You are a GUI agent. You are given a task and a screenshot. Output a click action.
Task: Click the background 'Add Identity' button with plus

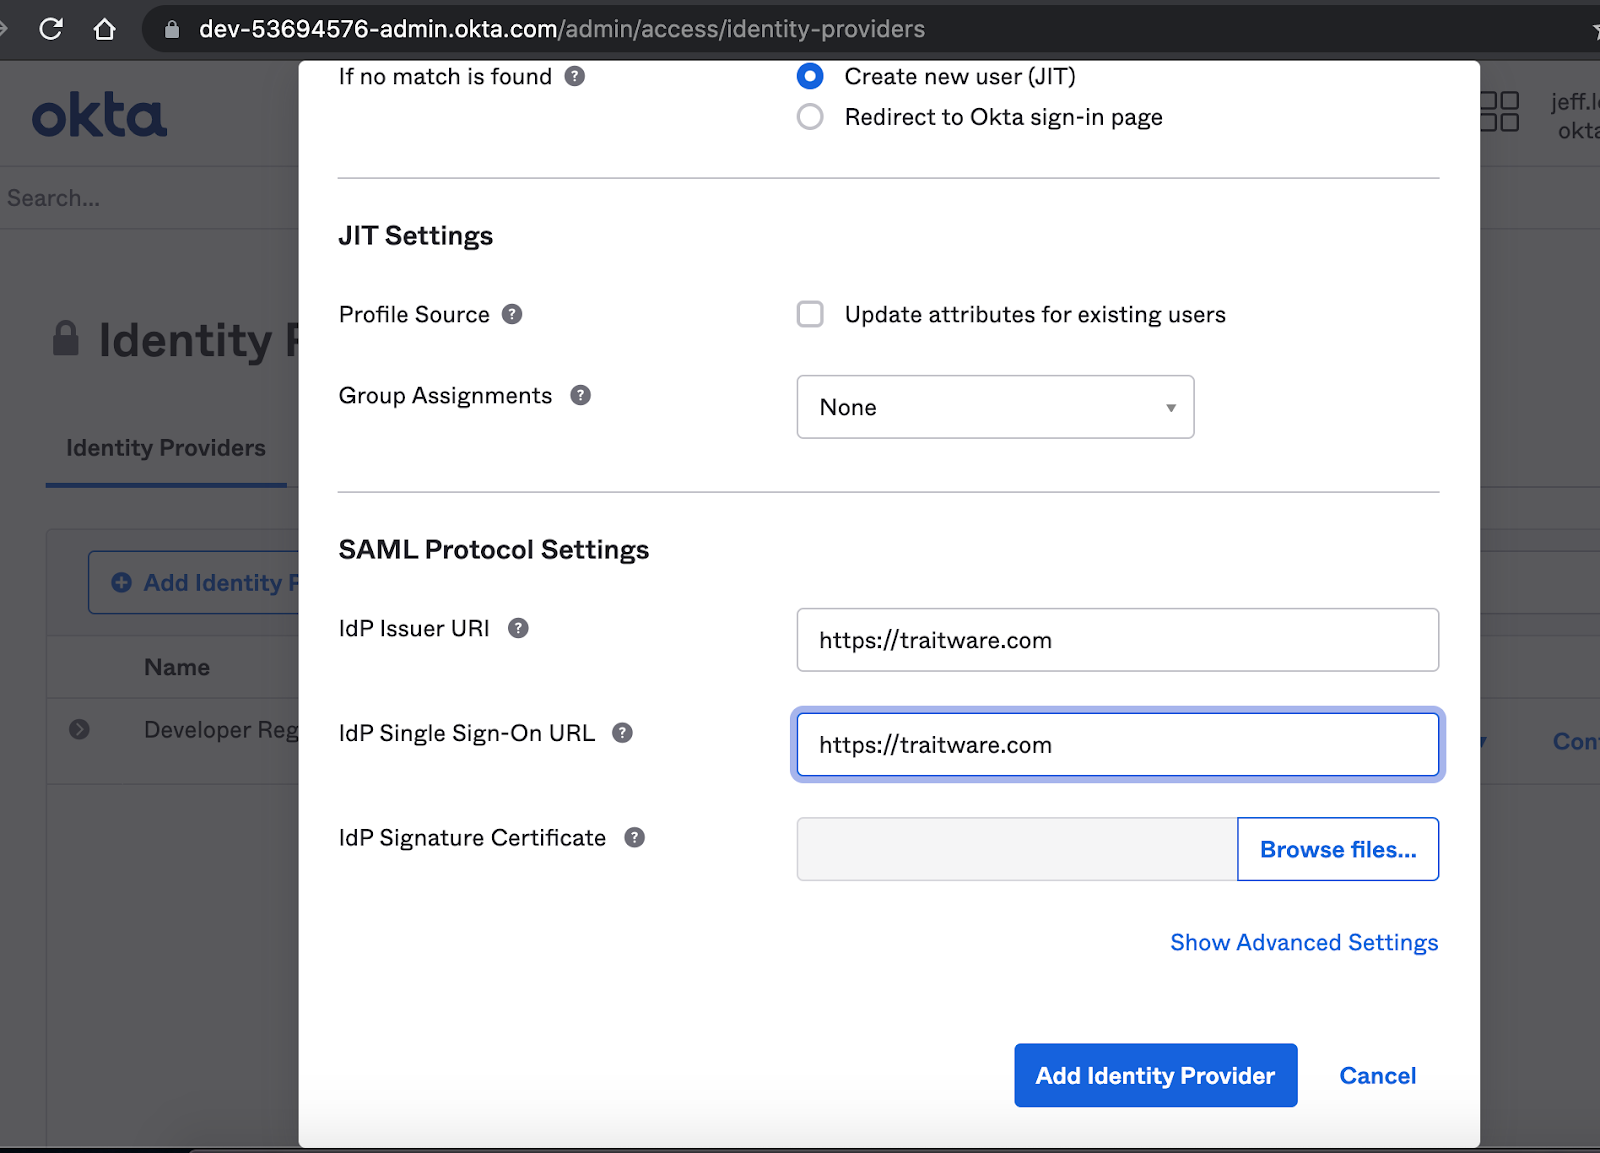click(195, 582)
